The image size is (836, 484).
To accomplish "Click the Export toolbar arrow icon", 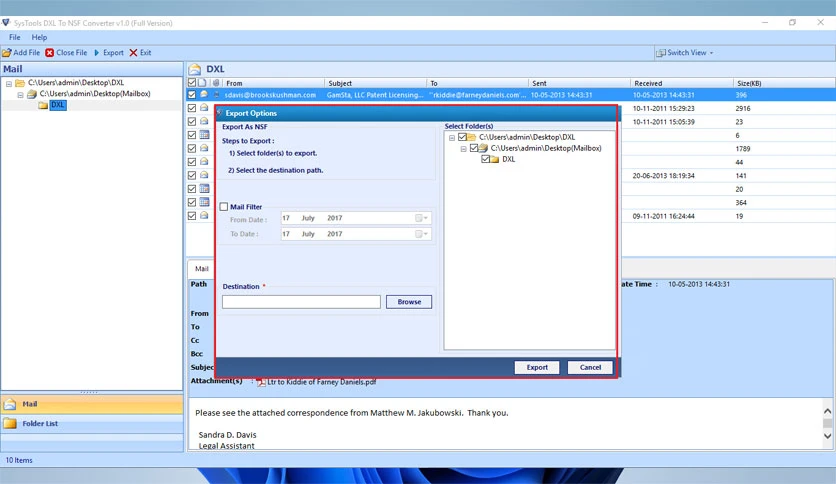I will click(97, 53).
